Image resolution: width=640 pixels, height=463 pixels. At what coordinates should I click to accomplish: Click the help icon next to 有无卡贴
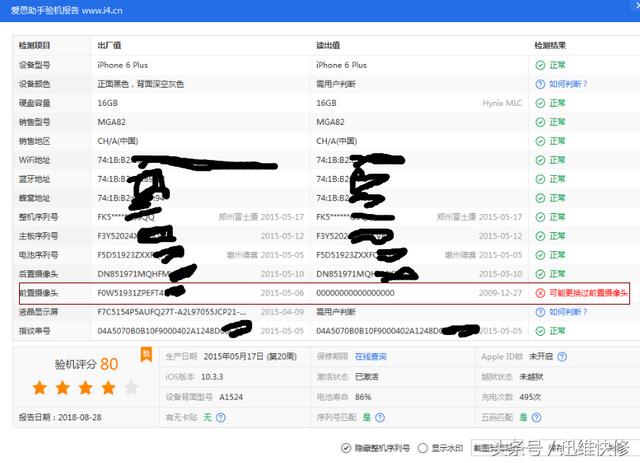tap(220, 416)
